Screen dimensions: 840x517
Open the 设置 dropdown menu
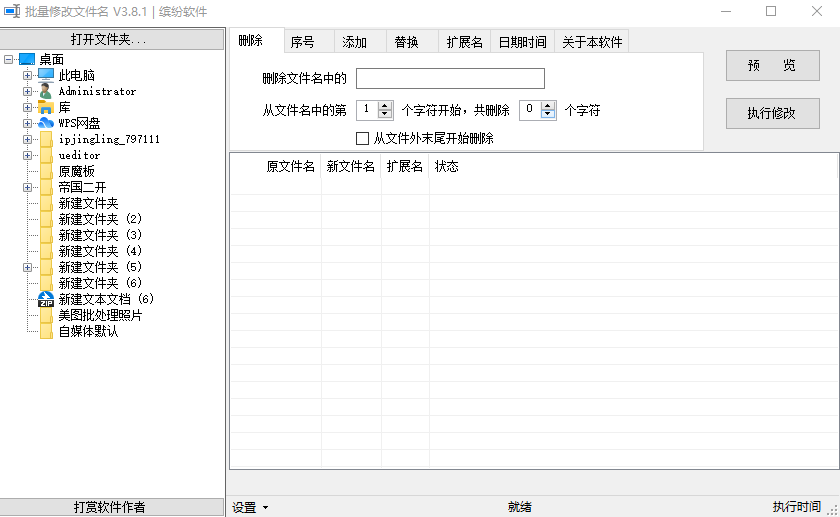pos(250,507)
